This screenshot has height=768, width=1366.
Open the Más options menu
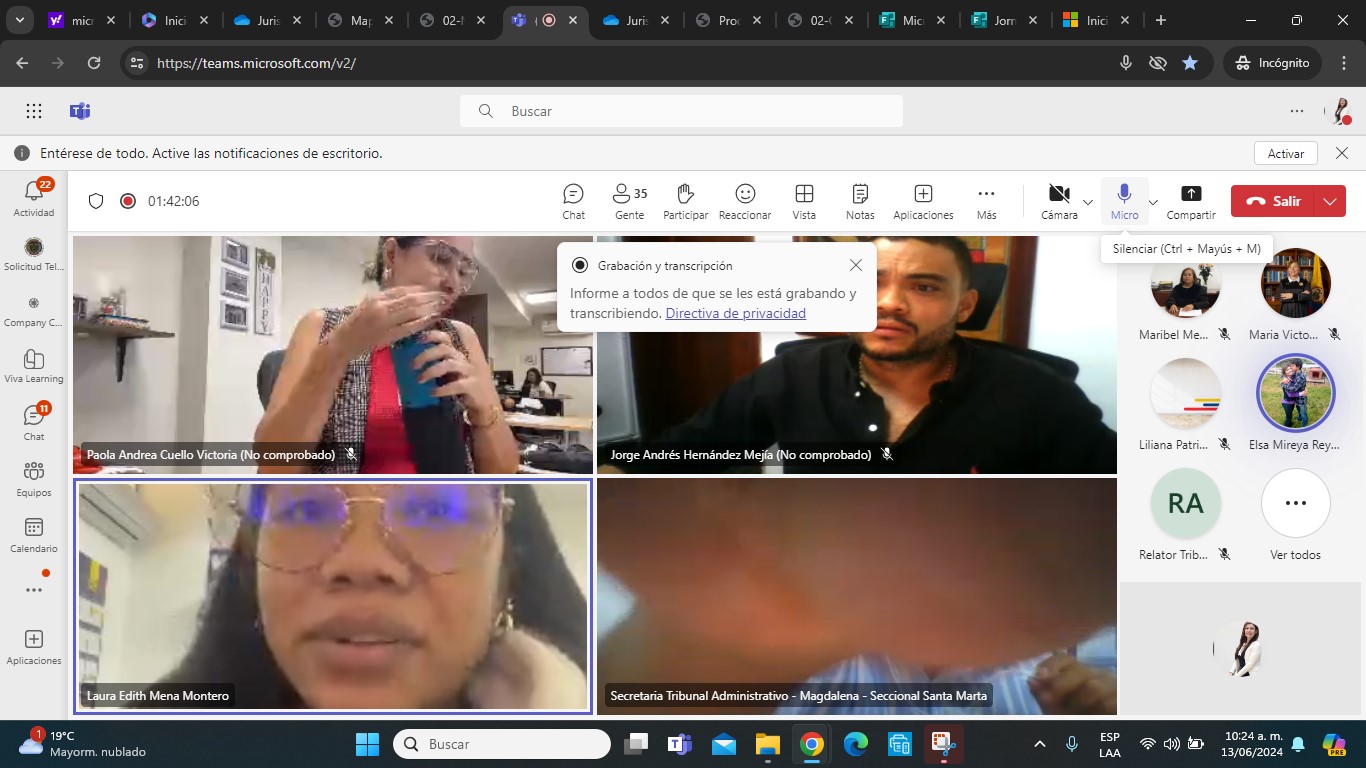pos(987,201)
